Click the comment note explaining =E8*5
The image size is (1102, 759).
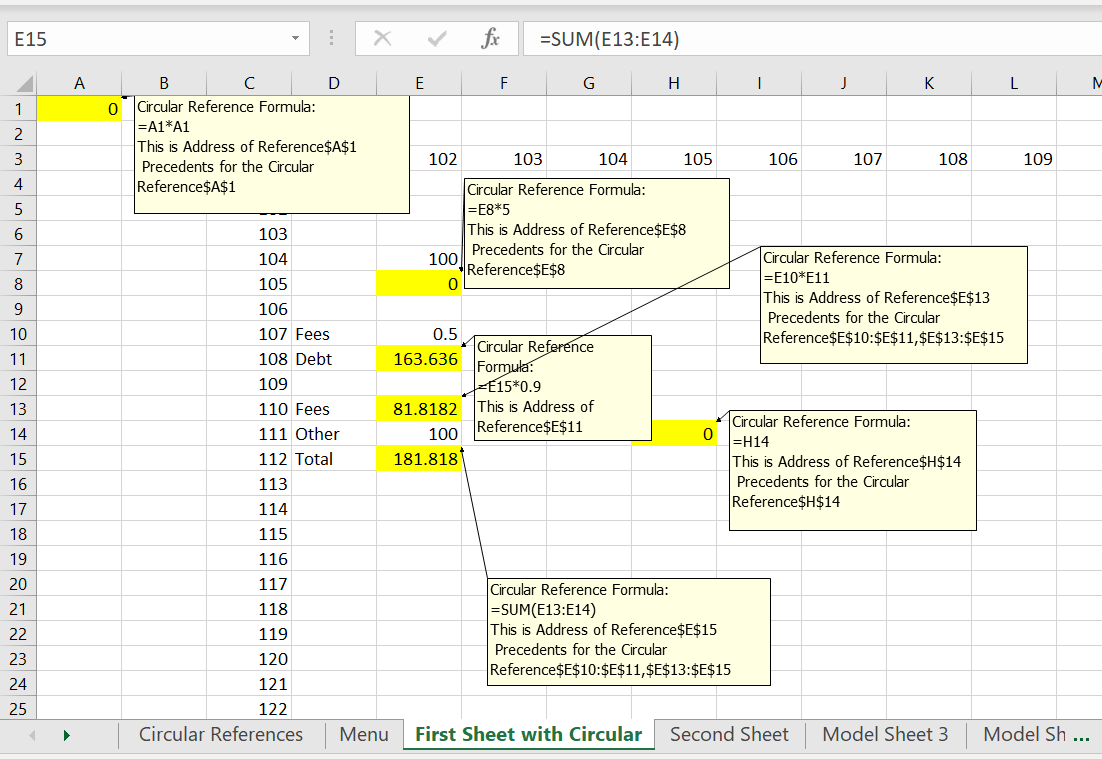coord(596,233)
